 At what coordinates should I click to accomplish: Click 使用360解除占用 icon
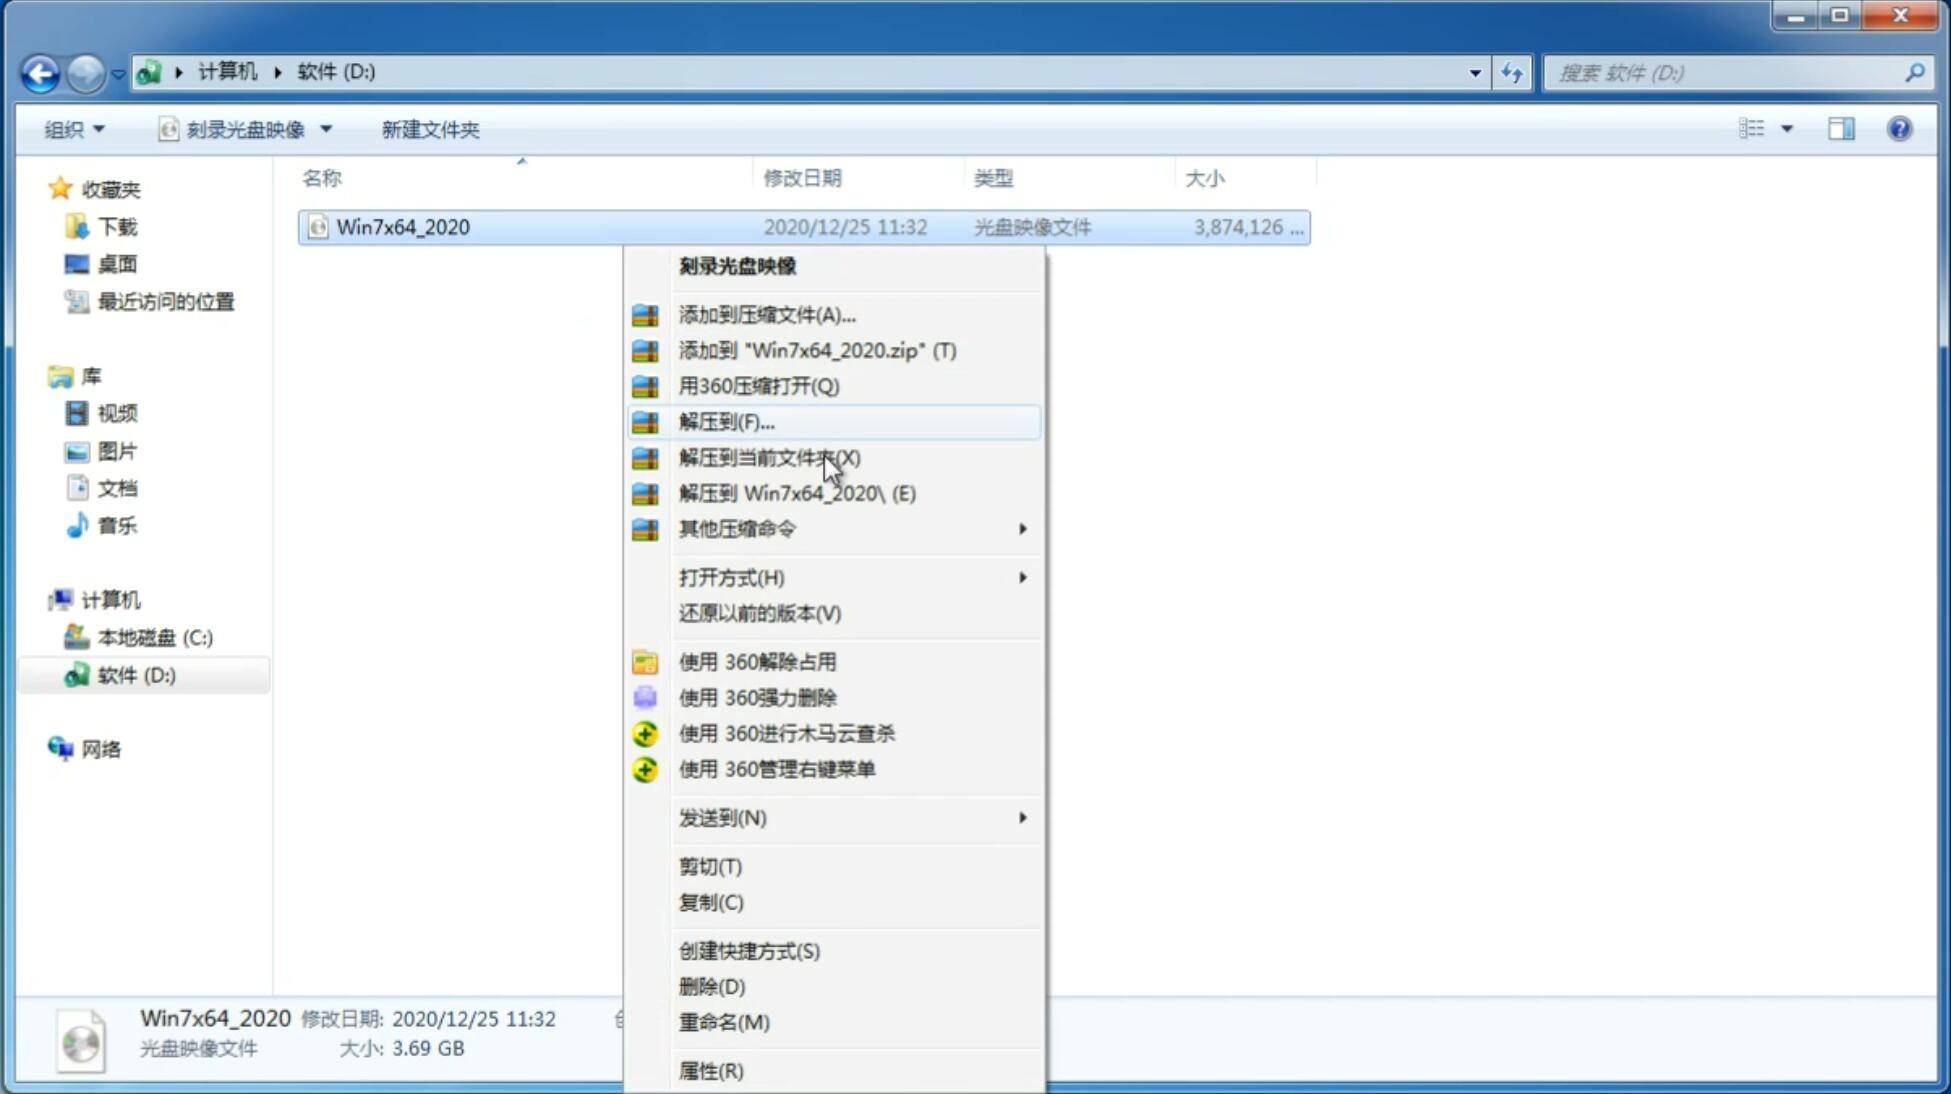point(643,661)
